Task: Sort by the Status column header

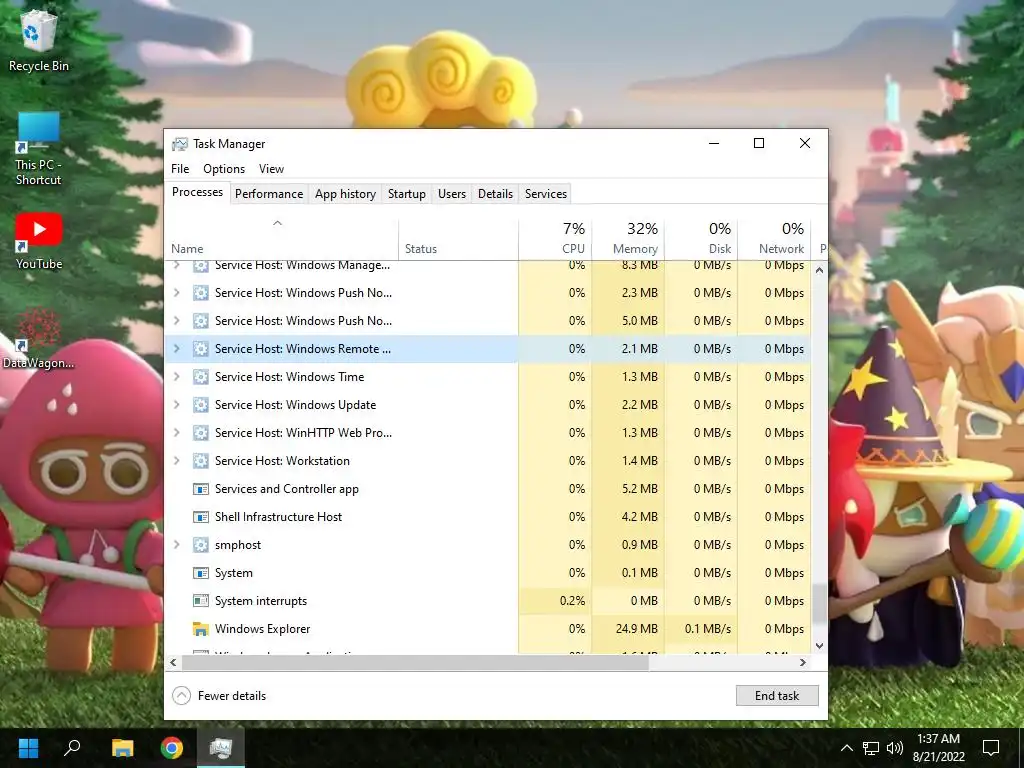Action: pyautogui.click(x=458, y=239)
